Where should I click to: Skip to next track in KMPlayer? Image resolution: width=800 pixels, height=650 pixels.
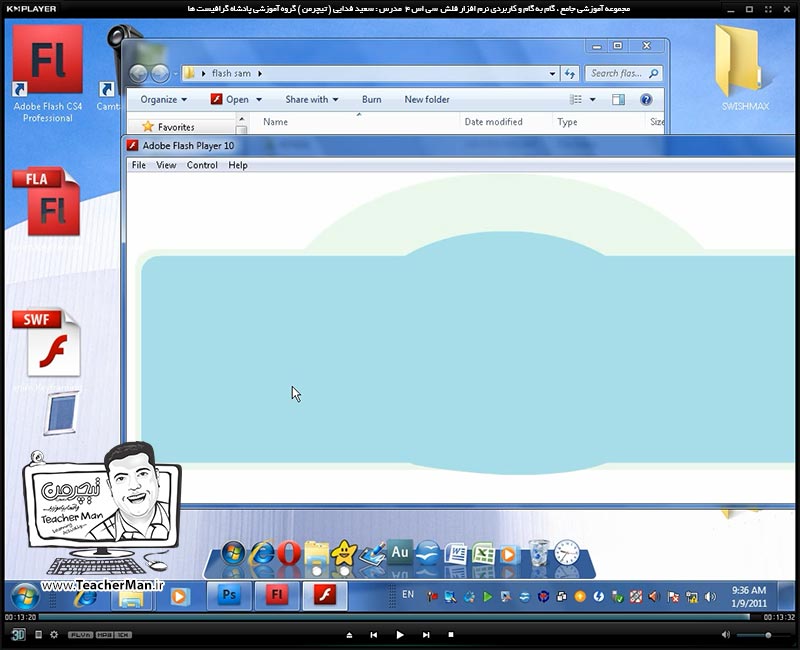click(x=426, y=635)
